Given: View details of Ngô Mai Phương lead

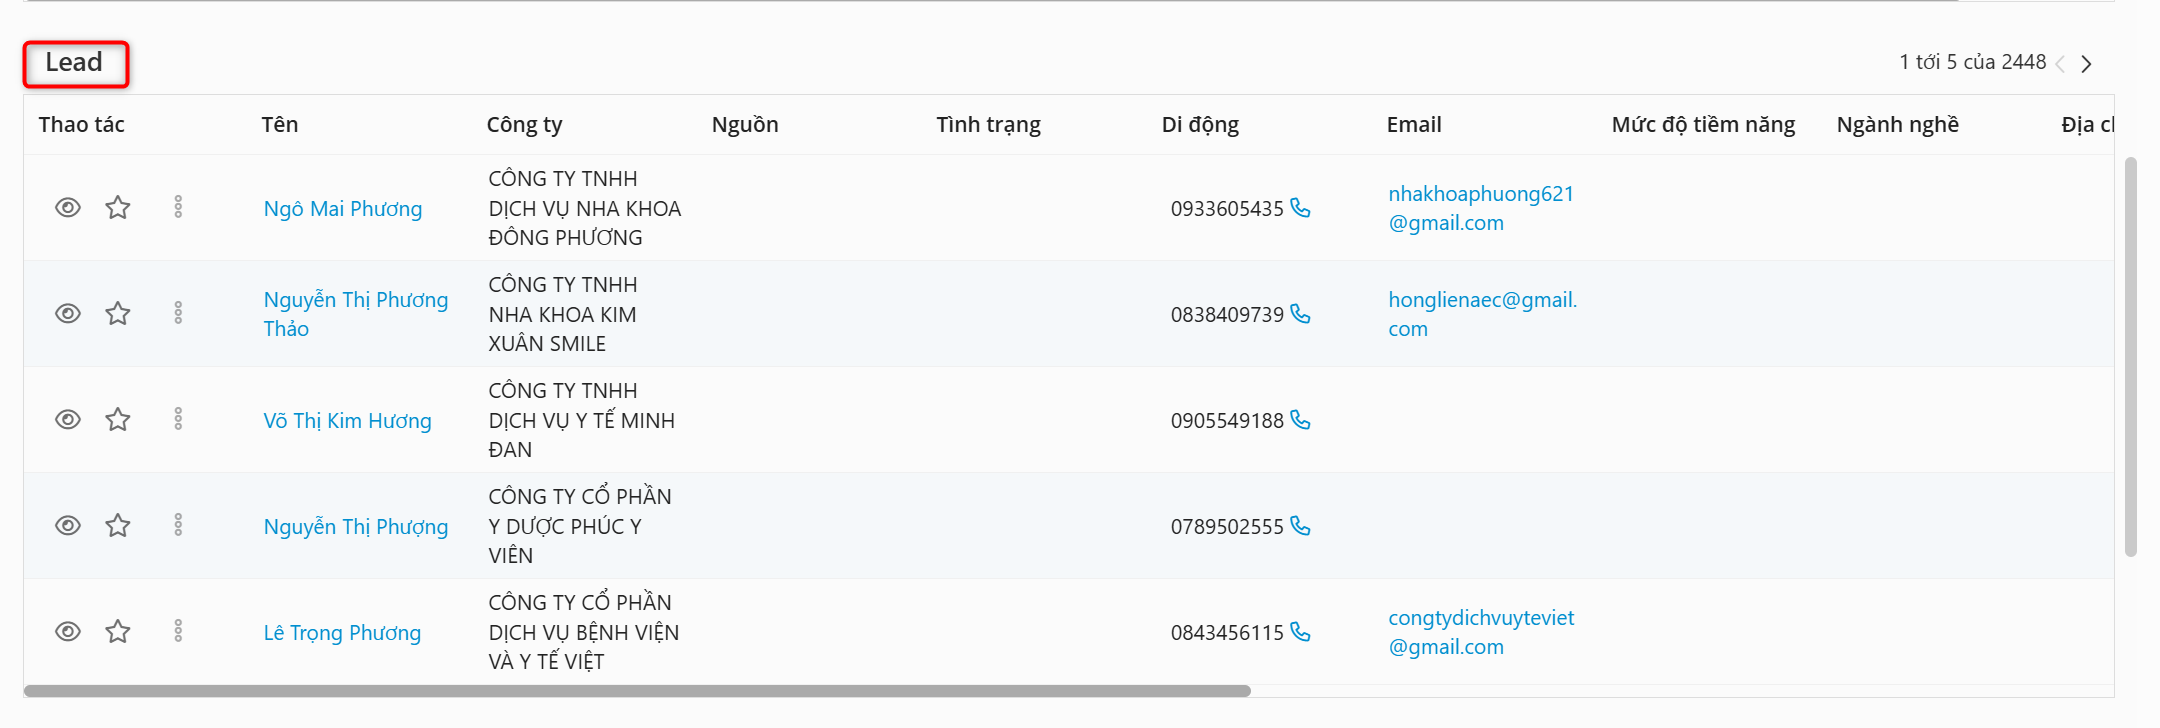Looking at the screenshot, I should [x=67, y=208].
